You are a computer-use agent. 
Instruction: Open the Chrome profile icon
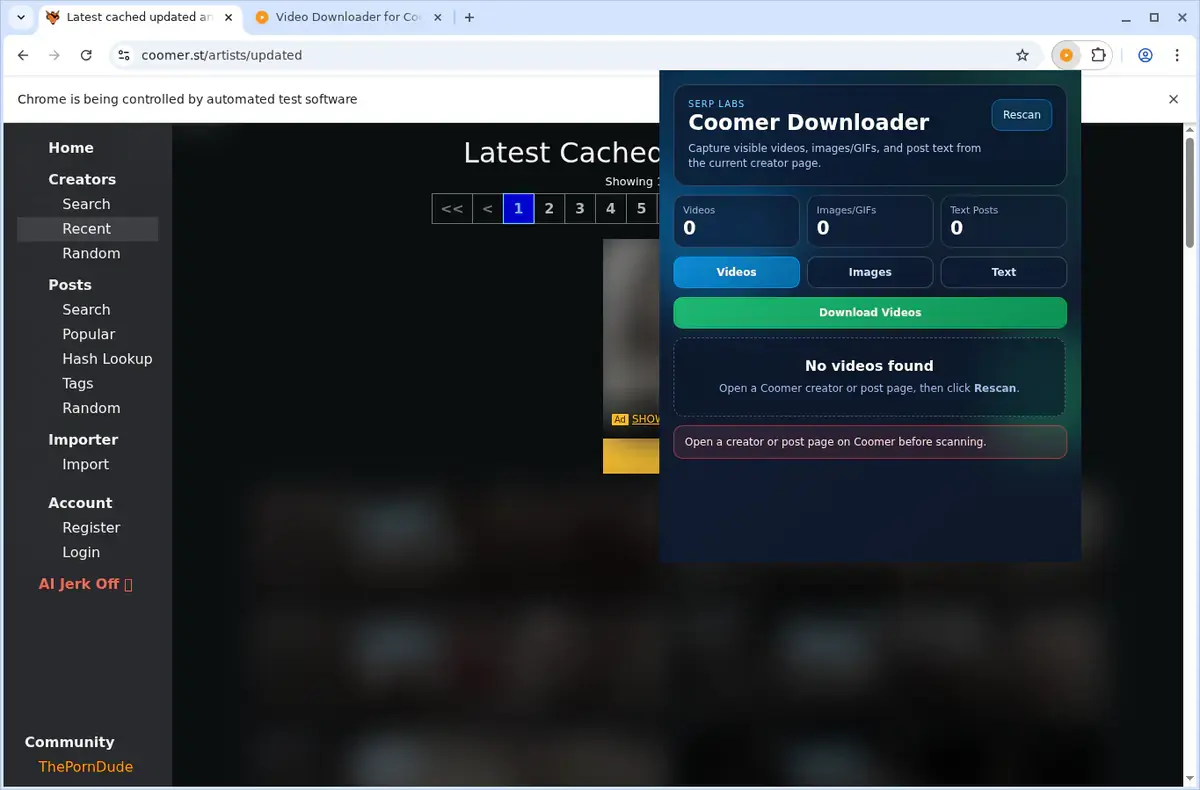1146,56
